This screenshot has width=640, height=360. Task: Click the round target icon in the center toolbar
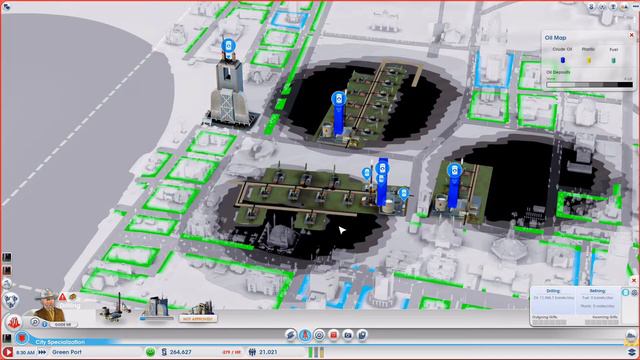click(x=319, y=335)
